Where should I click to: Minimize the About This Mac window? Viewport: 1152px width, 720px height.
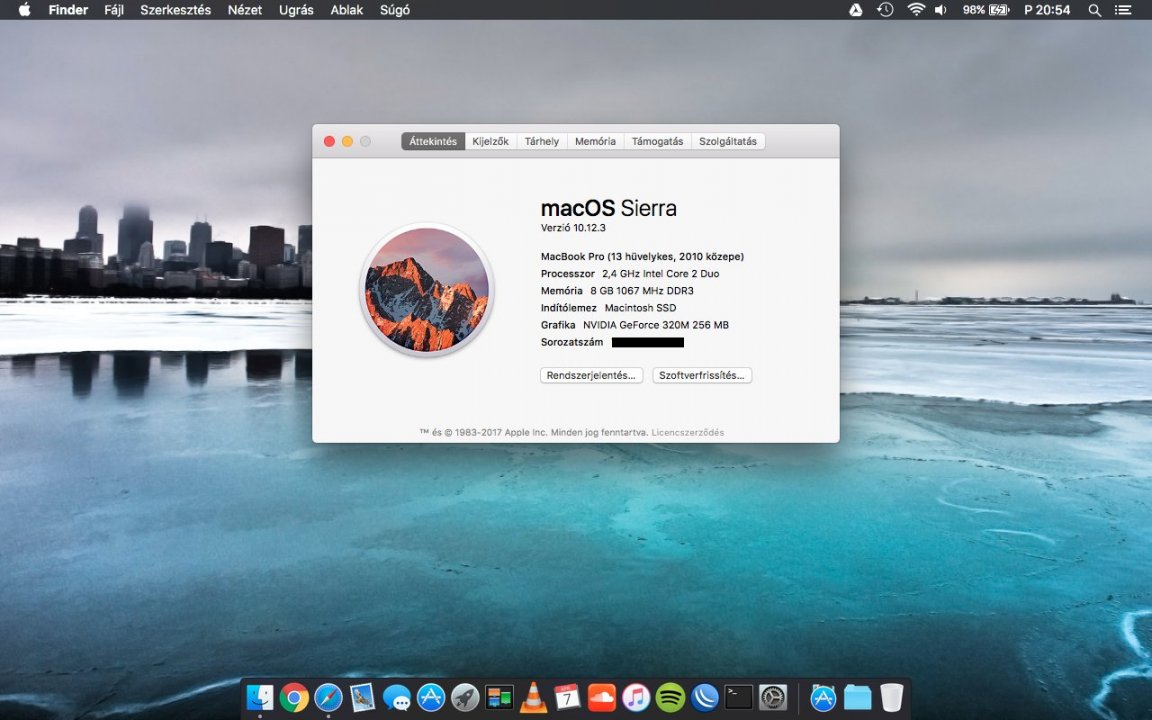(348, 141)
